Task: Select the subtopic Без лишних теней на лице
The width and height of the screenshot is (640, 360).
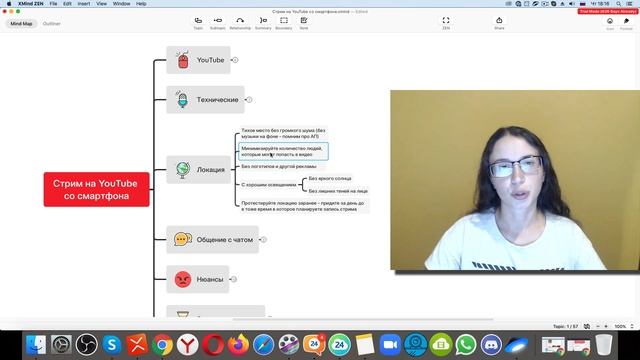Action: (x=338, y=191)
